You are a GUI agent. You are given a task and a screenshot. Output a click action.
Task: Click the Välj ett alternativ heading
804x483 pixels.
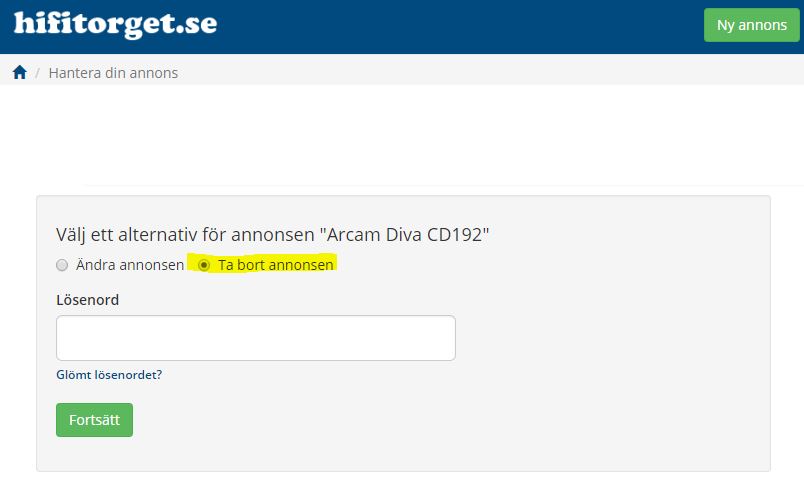272,235
